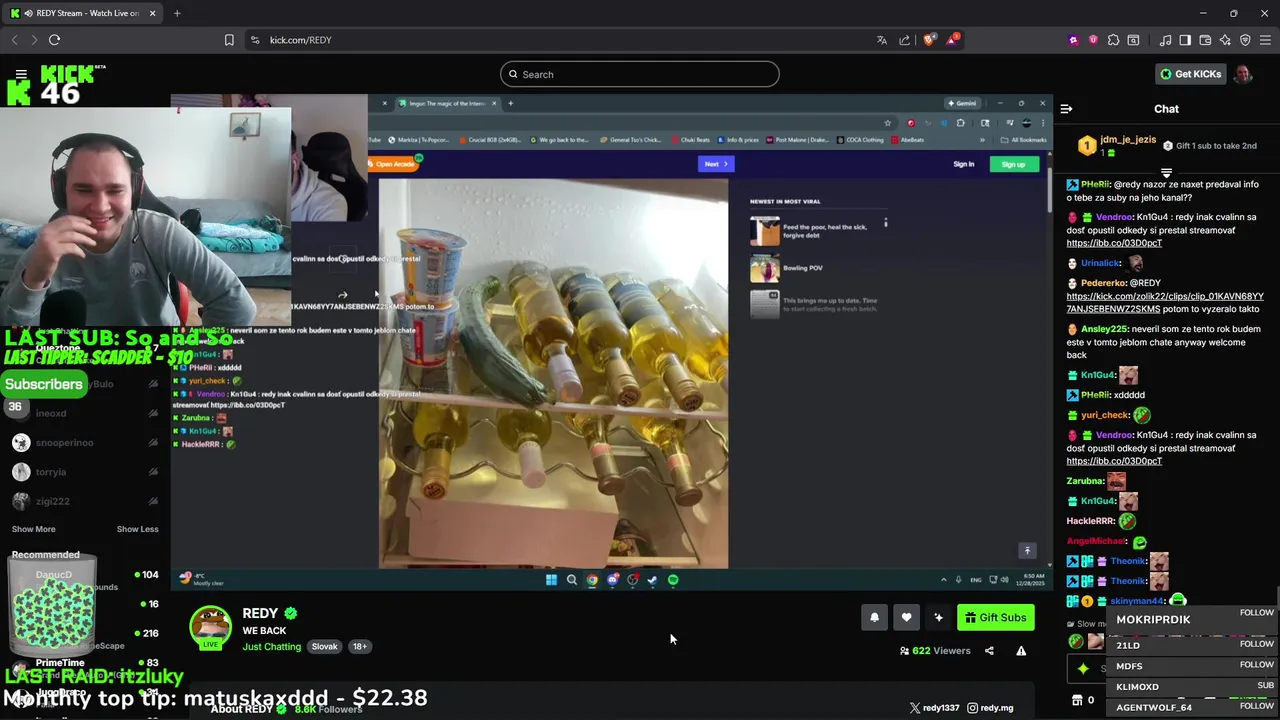
Task: Click the Slovak language tag
Action: point(325,647)
